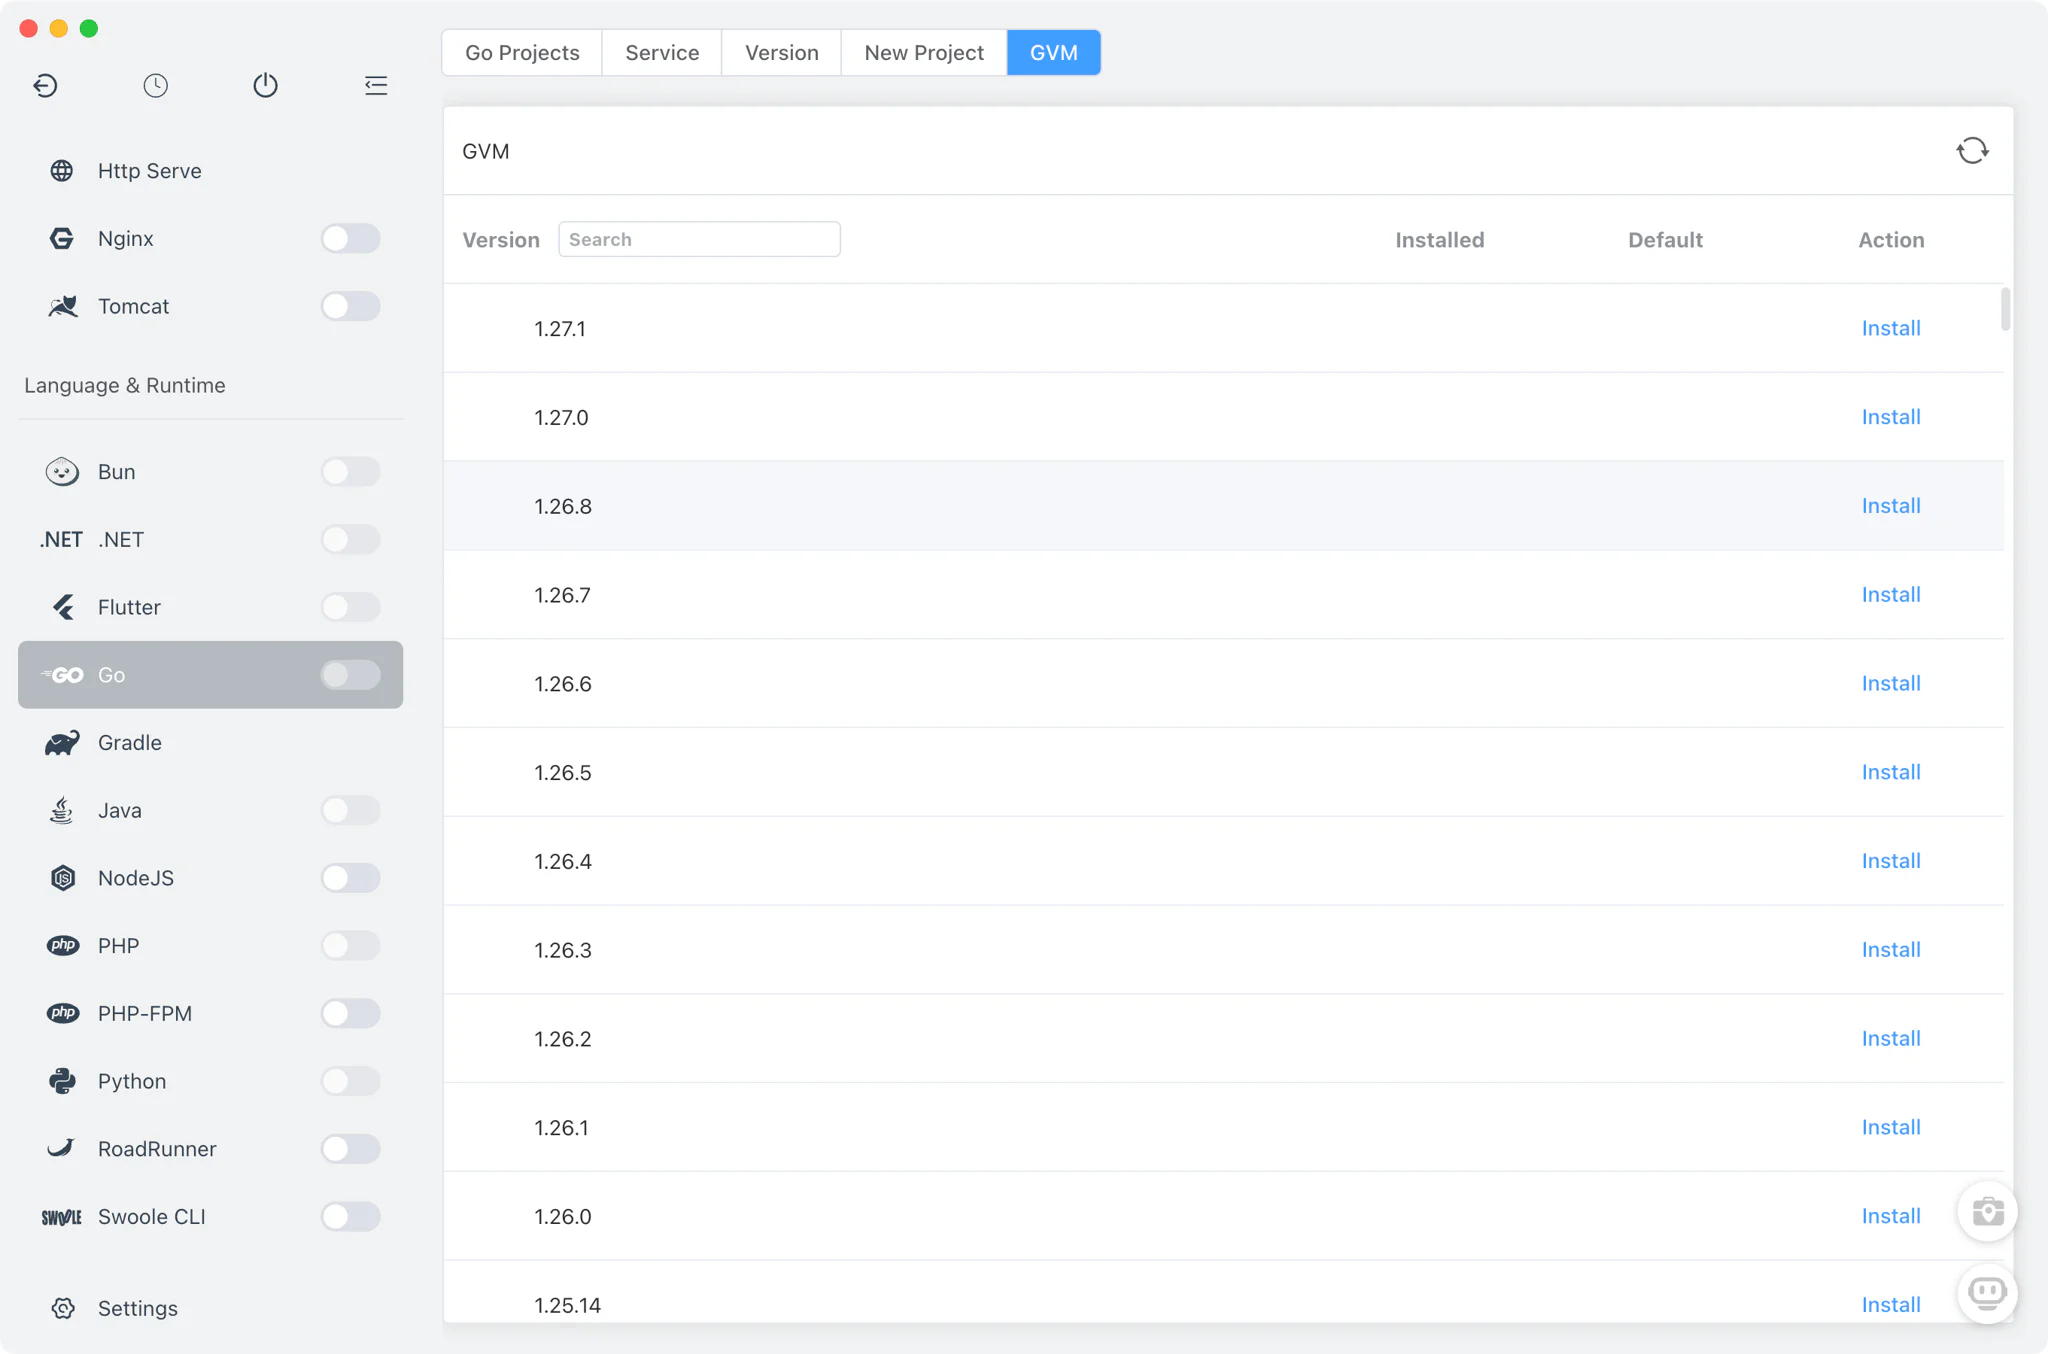Screen dimensions: 2048x1354
Task: Refresh the GVM version list
Action: [1972, 151]
